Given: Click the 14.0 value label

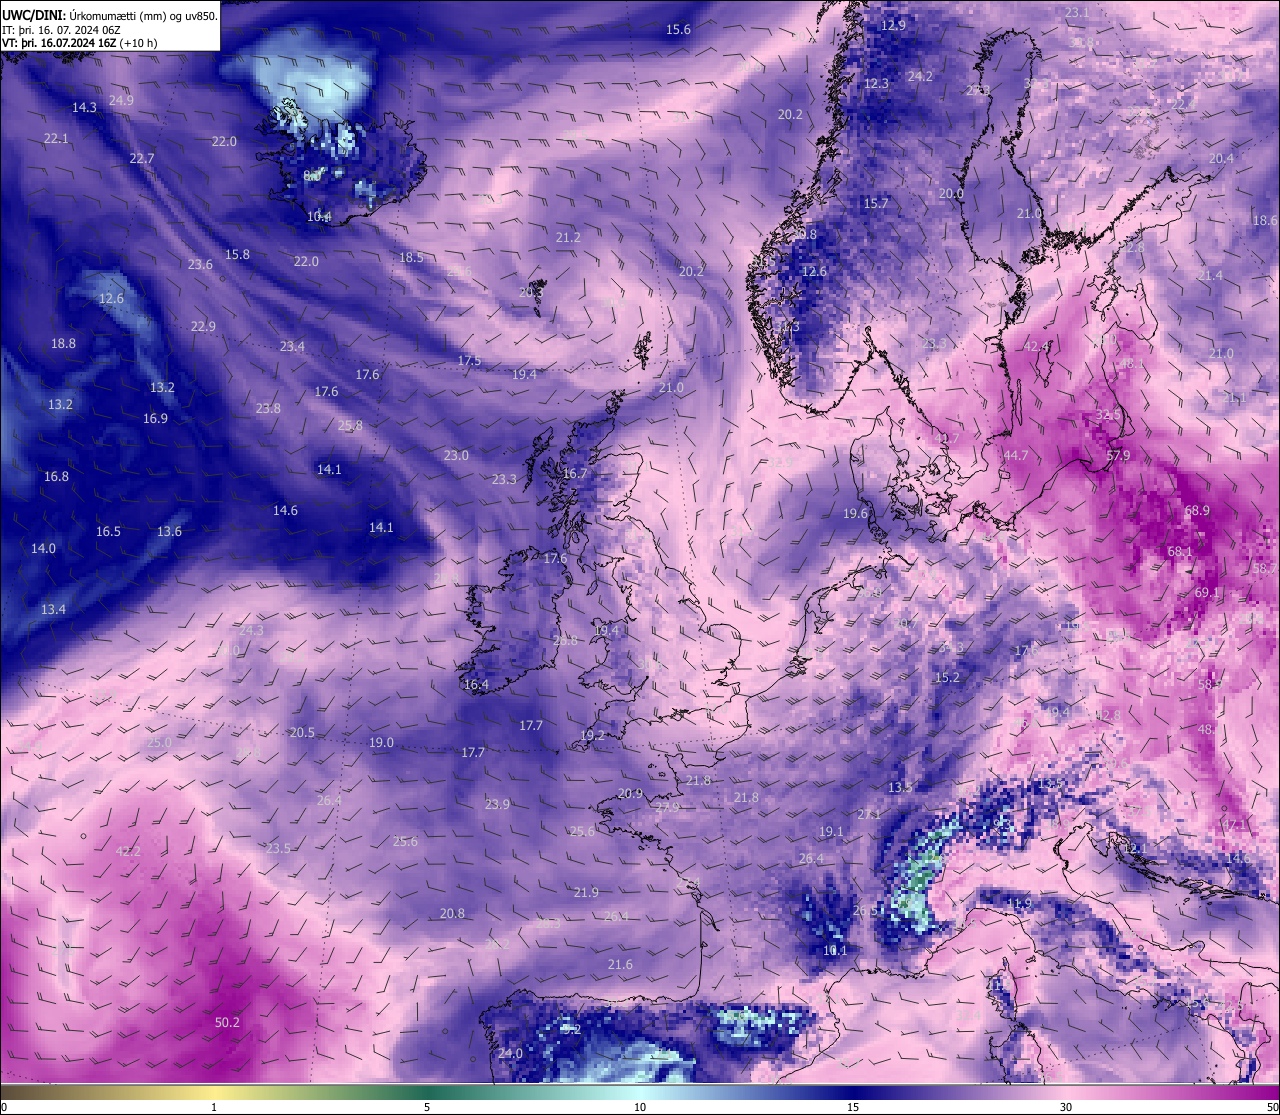Looking at the screenshot, I should 43,549.
